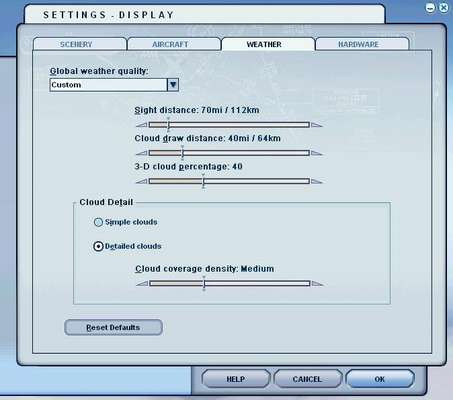Image resolution: width=453 pixels, height=400 pixels.
Task: Click the Cloud coverage density increase arrow
Action: [317, 284]
